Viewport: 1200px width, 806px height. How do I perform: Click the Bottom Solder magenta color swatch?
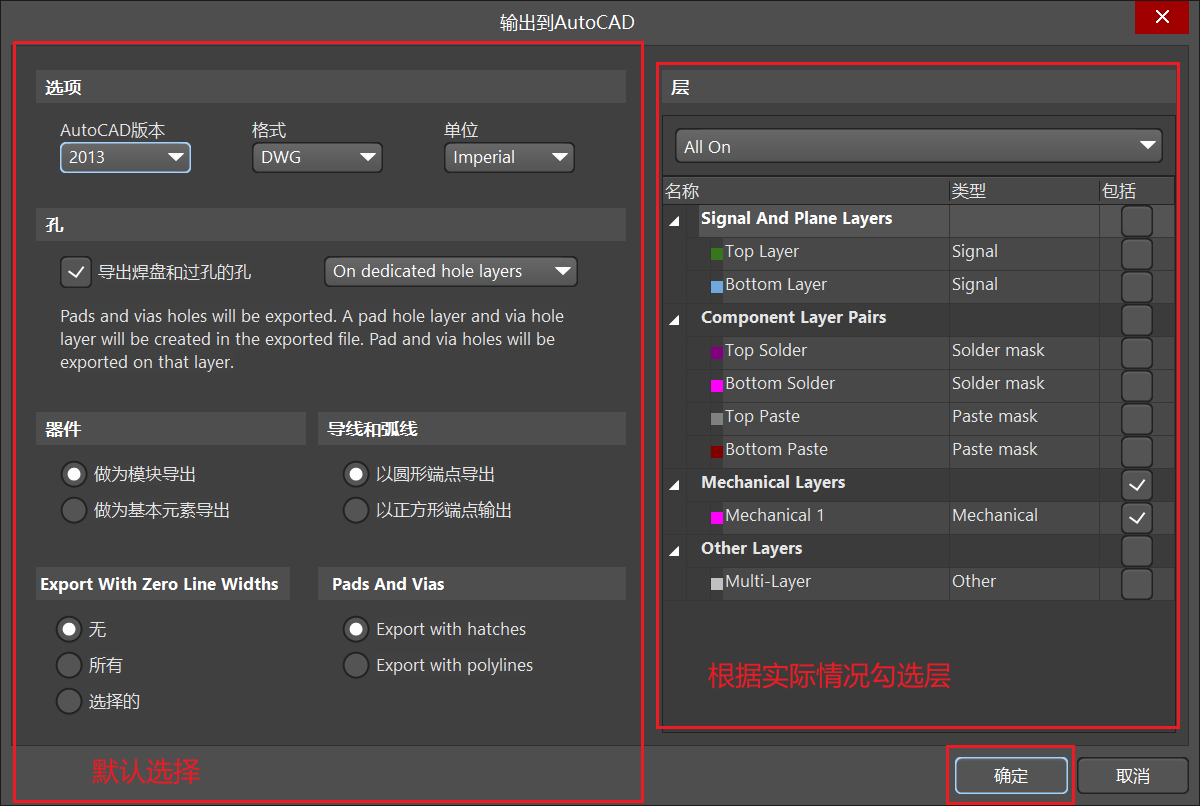(717, 385)
